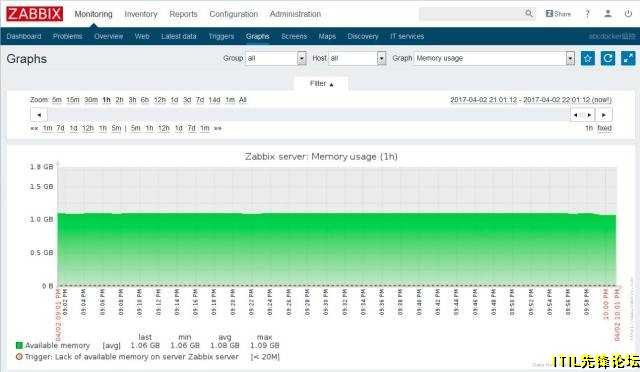This screenshot has width=640, height=372.
Task: Set zoom to 5m
Action: [x=57, y=100]
